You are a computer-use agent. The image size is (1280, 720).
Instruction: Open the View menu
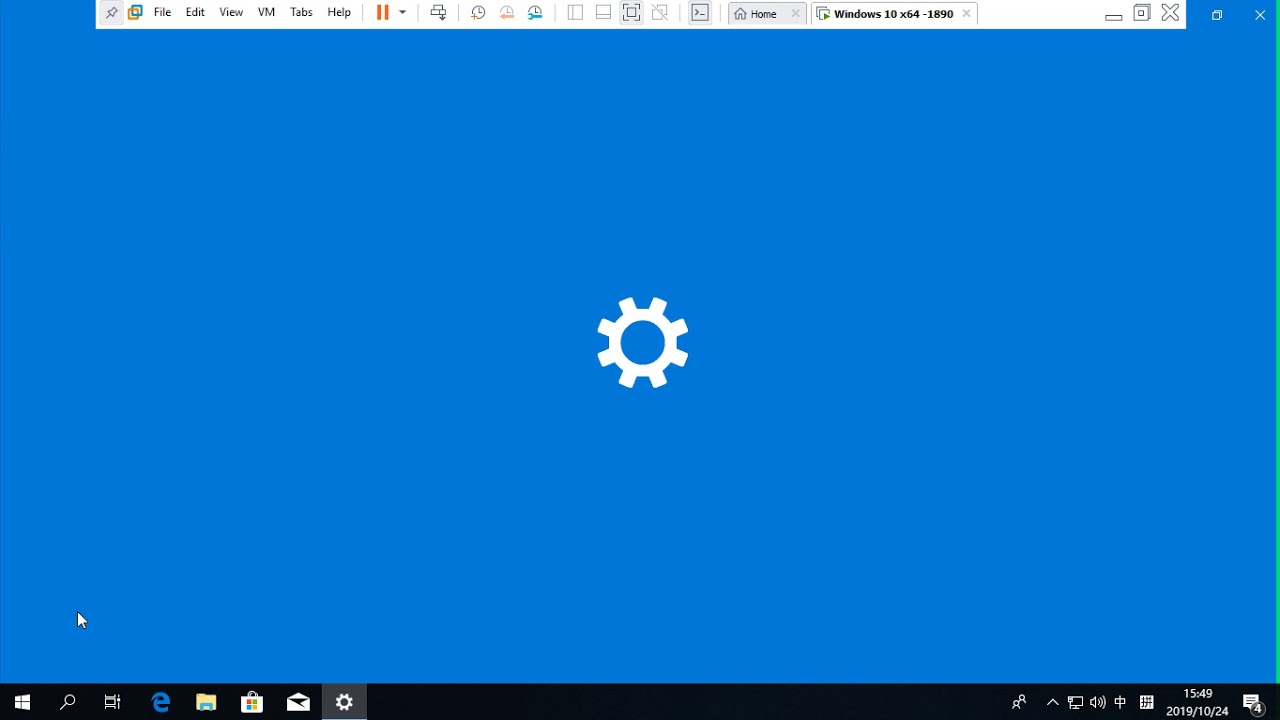pyautogui.click(x=231, y=13)
